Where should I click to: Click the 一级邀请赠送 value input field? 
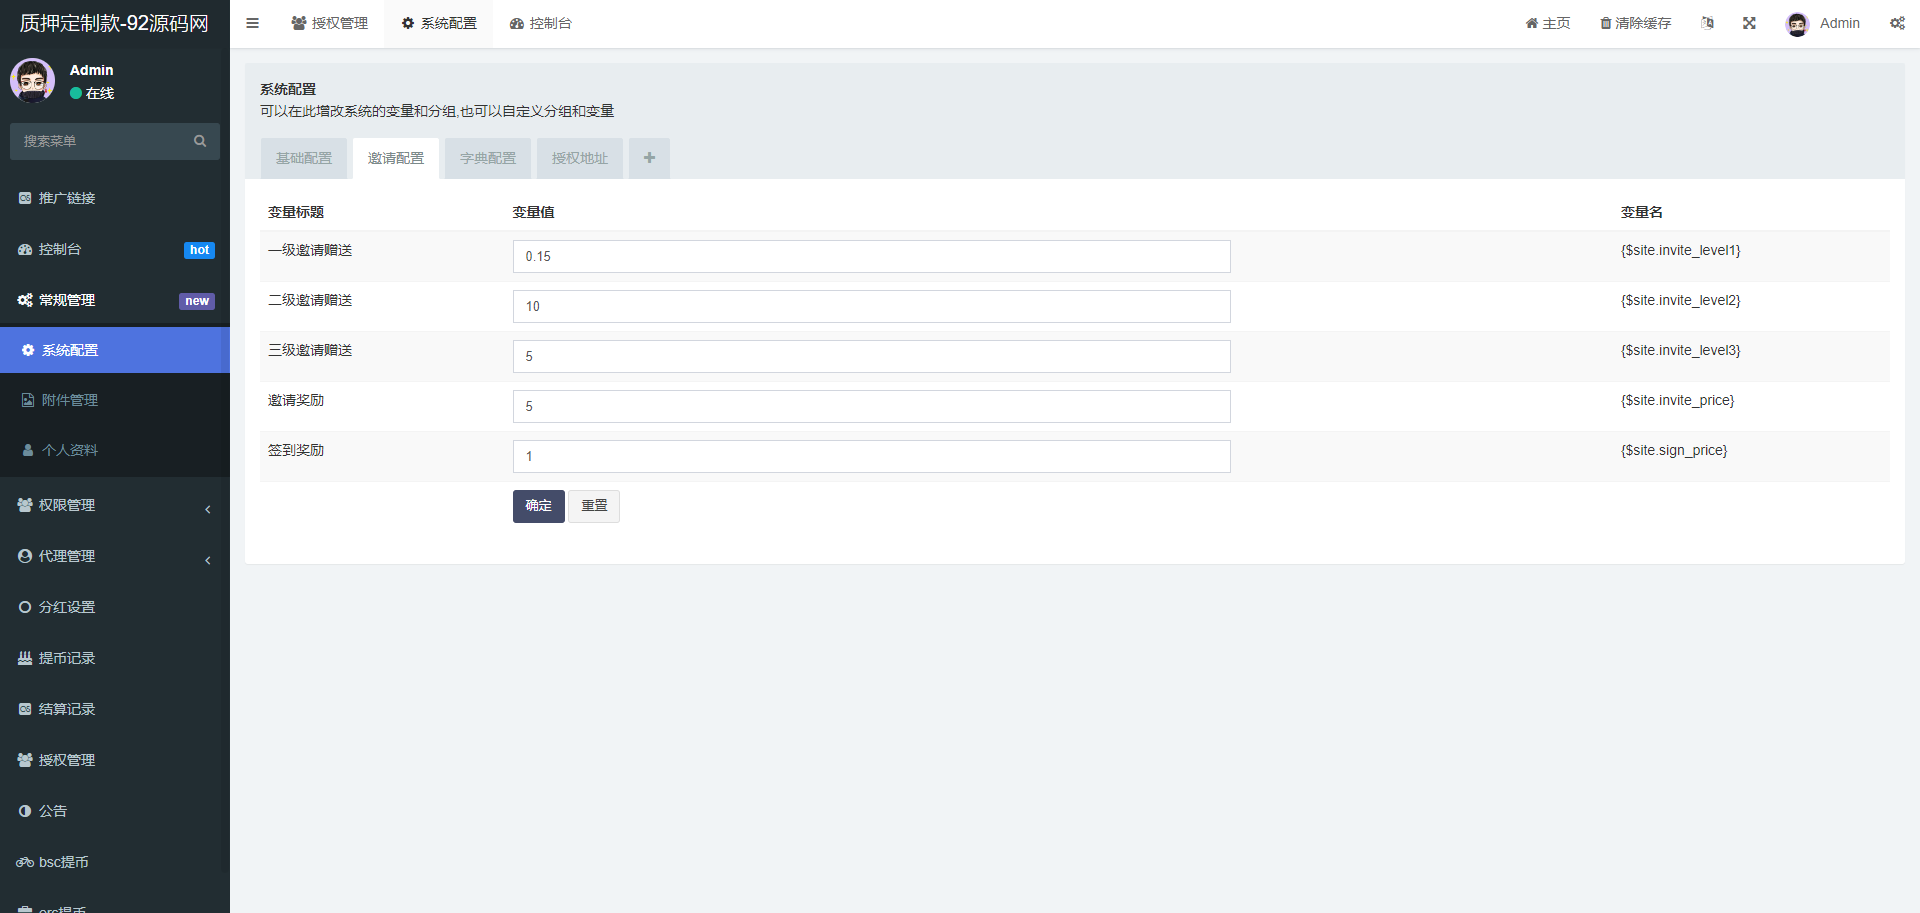coord(871,256)
